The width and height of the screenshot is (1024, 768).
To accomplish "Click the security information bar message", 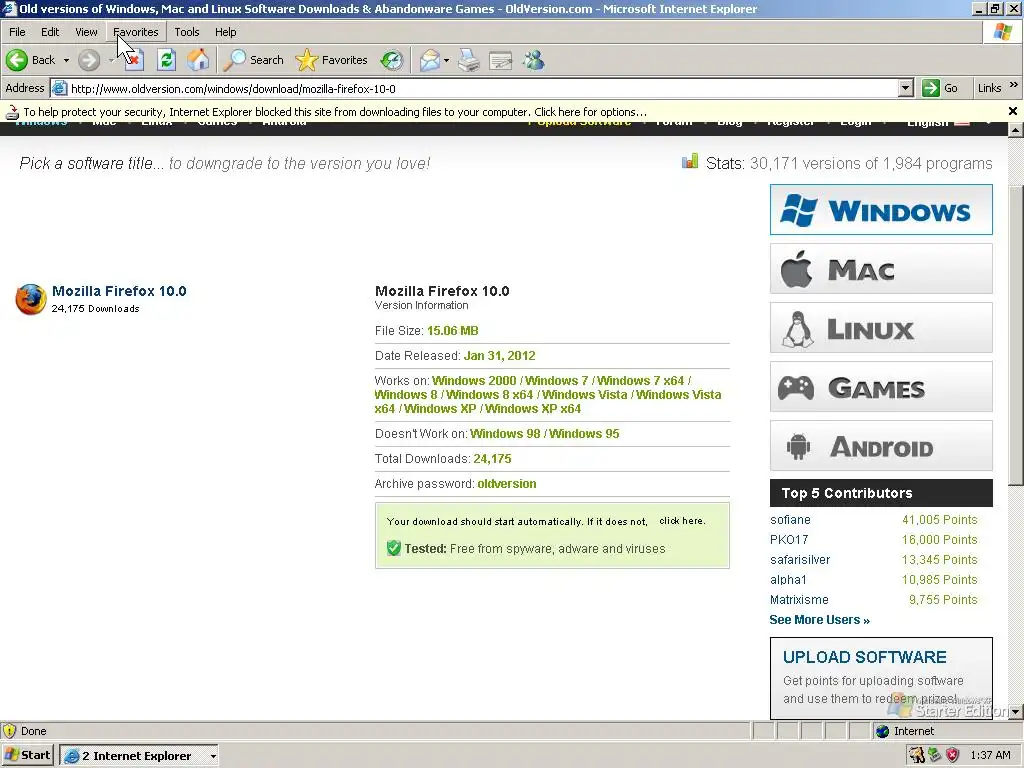I will (x=335, y=112).
